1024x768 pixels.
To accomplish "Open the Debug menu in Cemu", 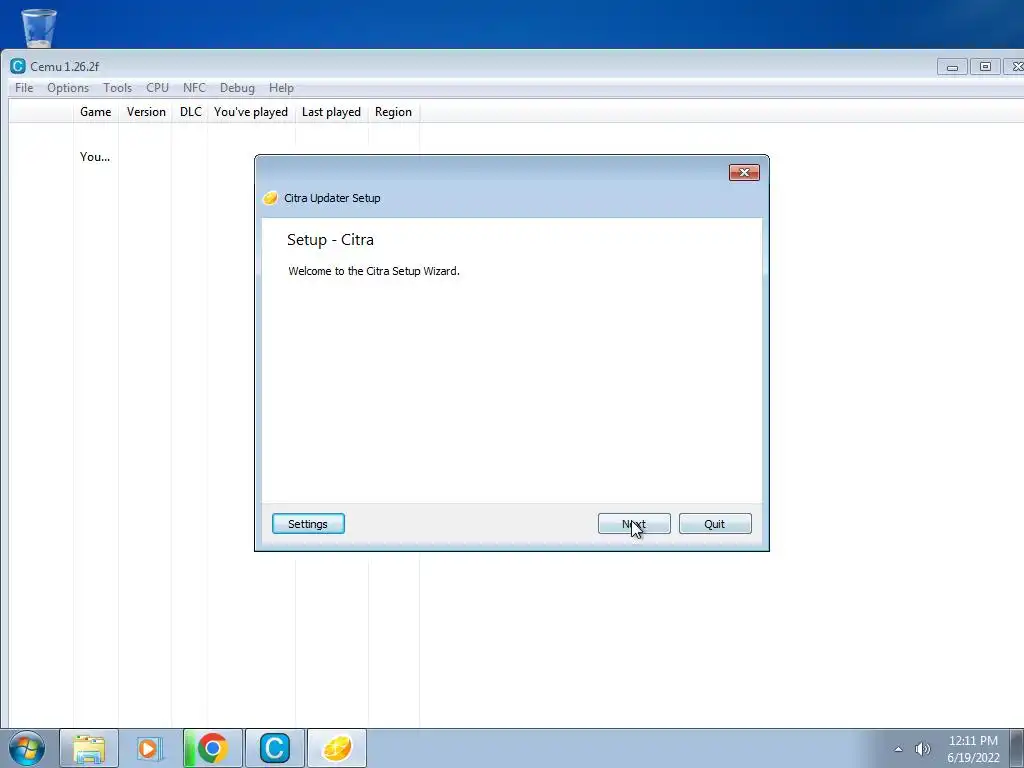I will coord(237,88).
